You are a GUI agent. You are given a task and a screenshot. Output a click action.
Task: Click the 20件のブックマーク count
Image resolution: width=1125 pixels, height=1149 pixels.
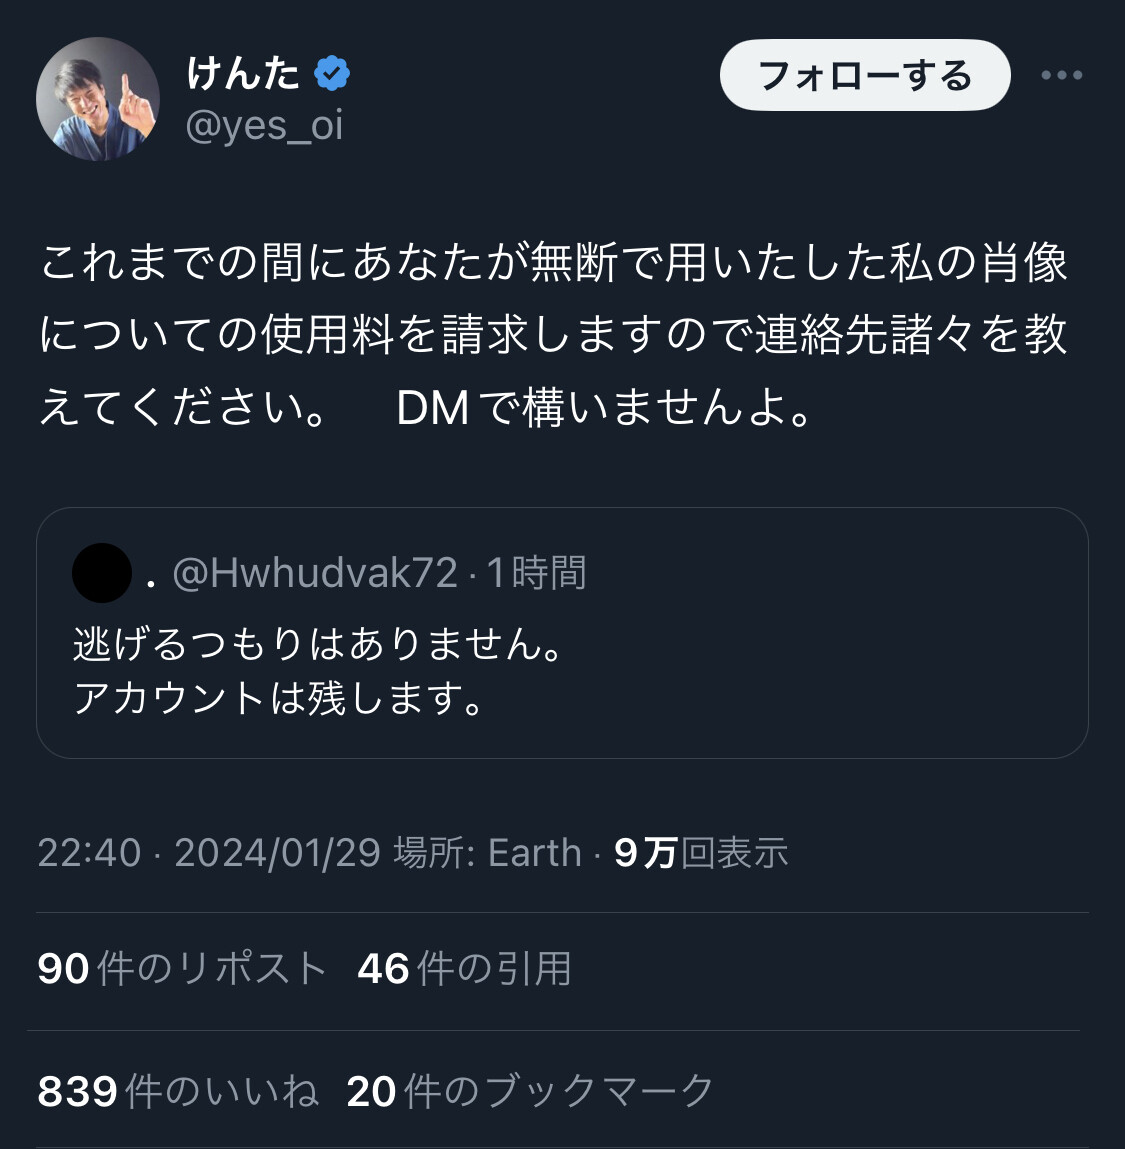(530, 1091)
